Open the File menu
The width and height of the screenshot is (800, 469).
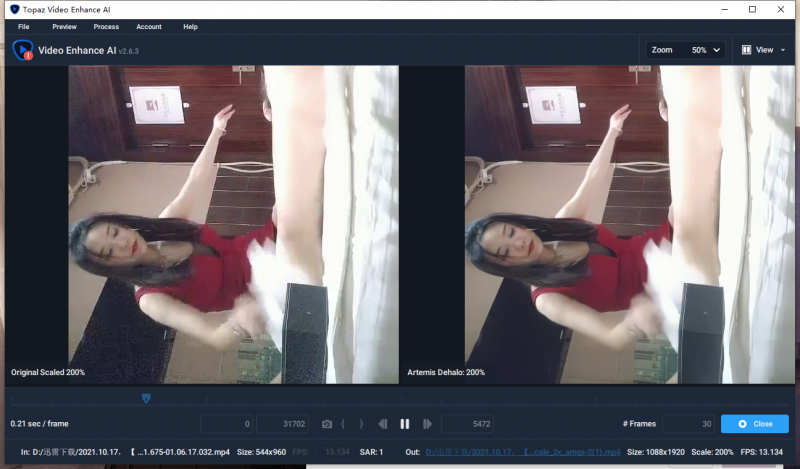[x=23, y=26]
